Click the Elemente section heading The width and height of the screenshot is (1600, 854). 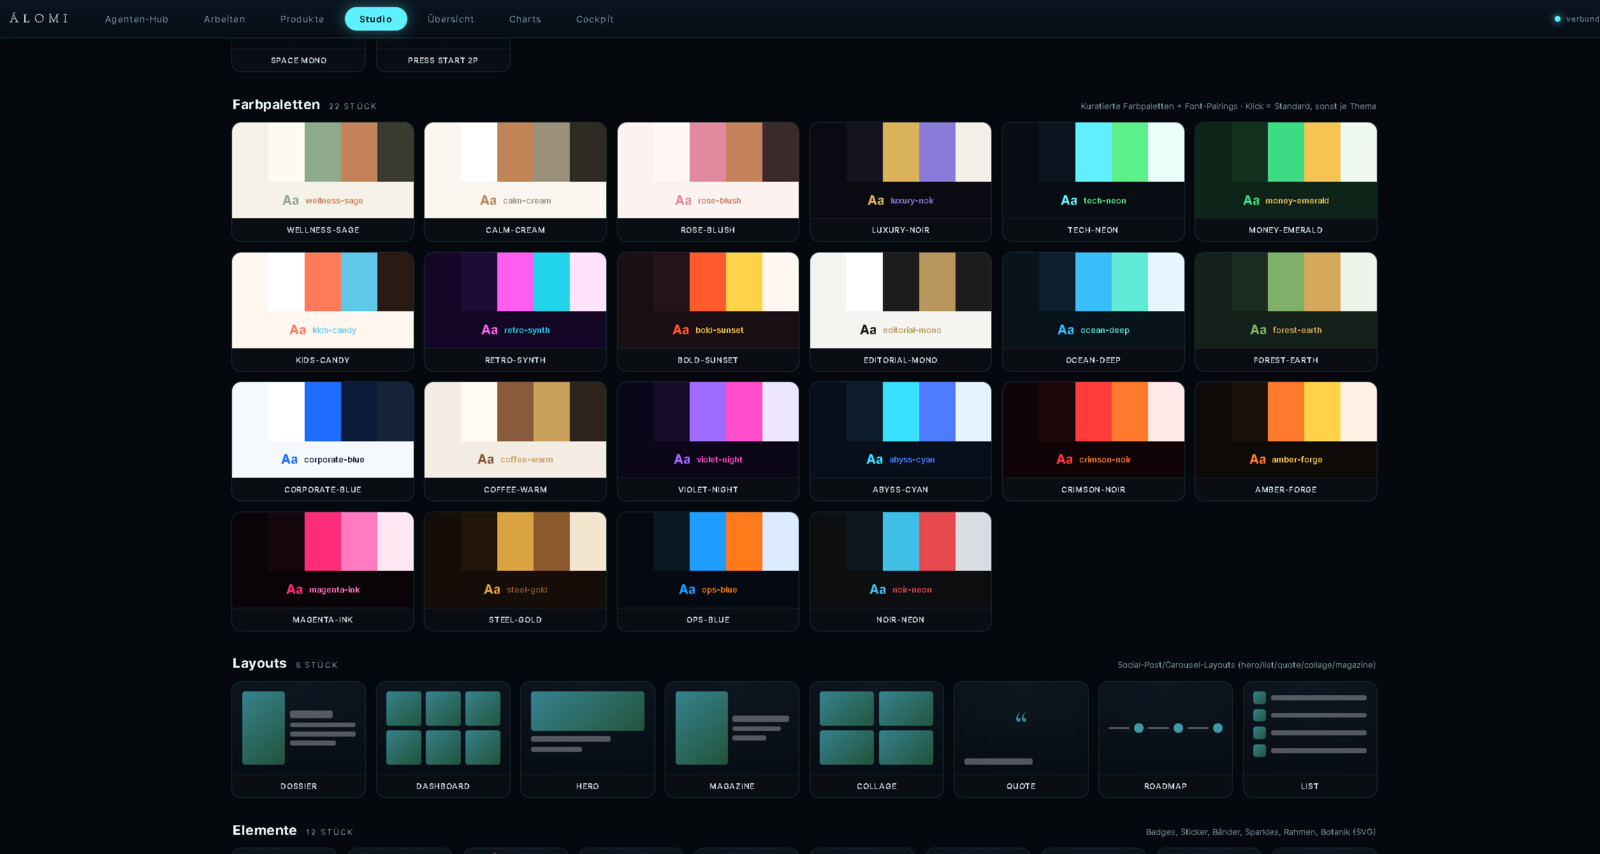coord(264,830)
